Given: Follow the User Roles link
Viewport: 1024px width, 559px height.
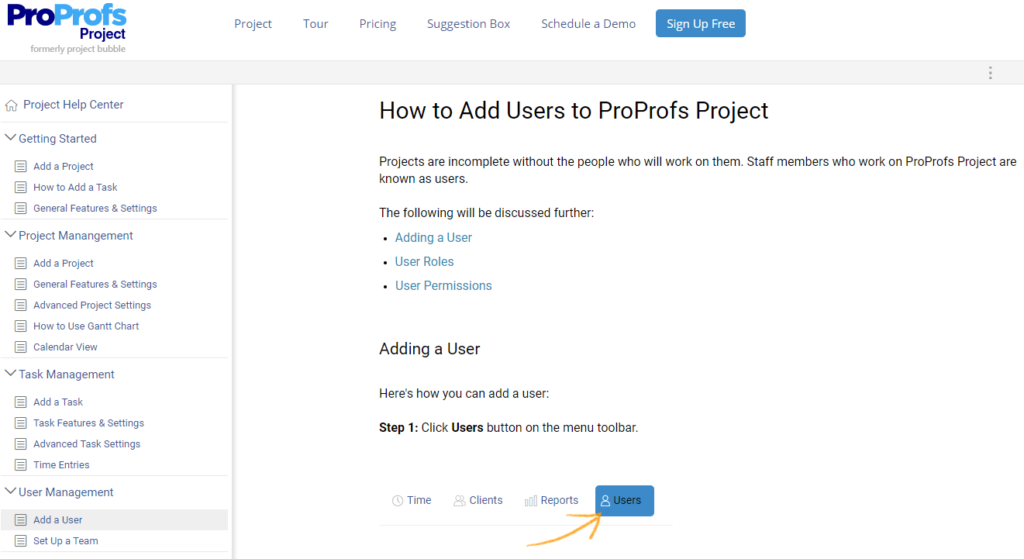Looking at the screenshot, I should 424,262.
